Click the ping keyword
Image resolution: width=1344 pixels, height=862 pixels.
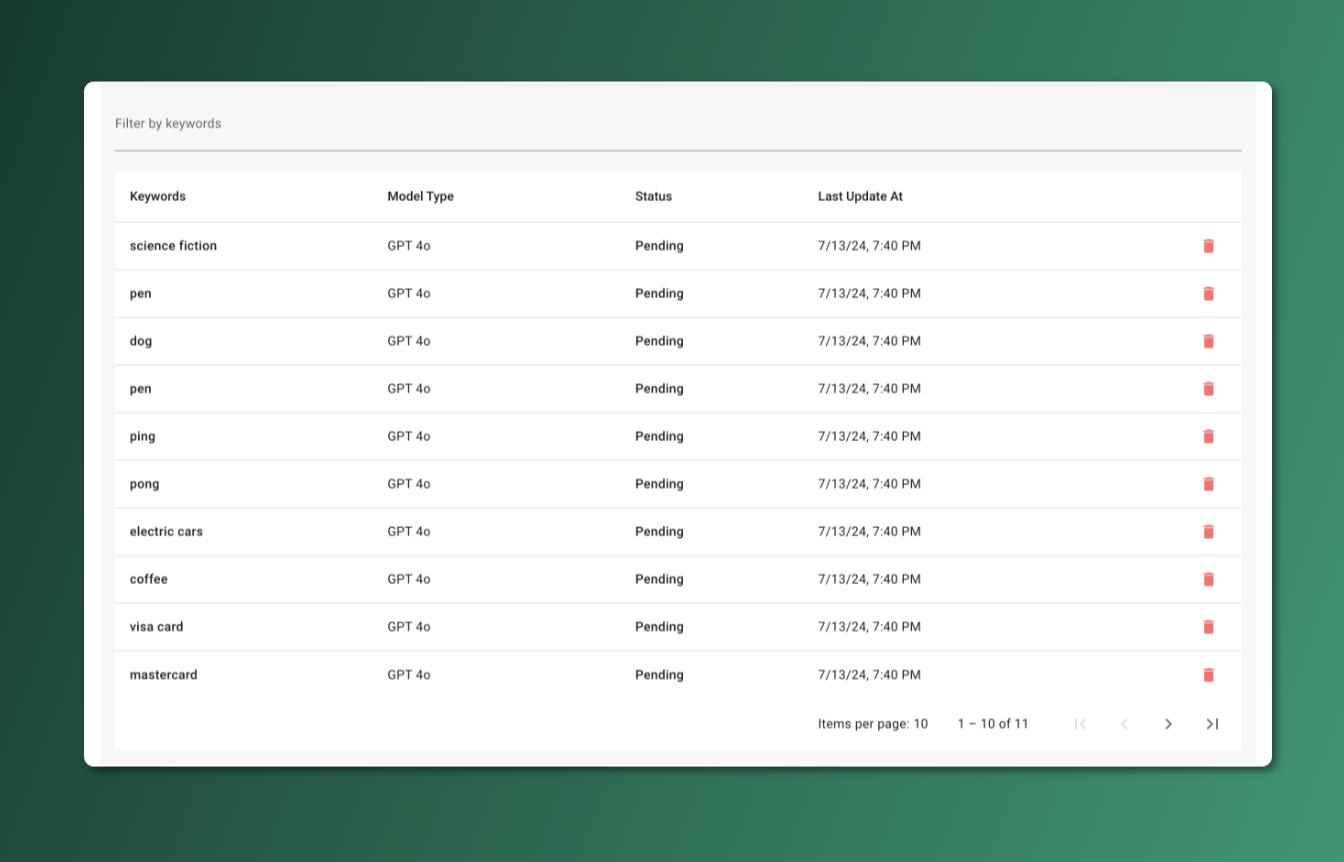pyautogui.click(x=142, y=436)
